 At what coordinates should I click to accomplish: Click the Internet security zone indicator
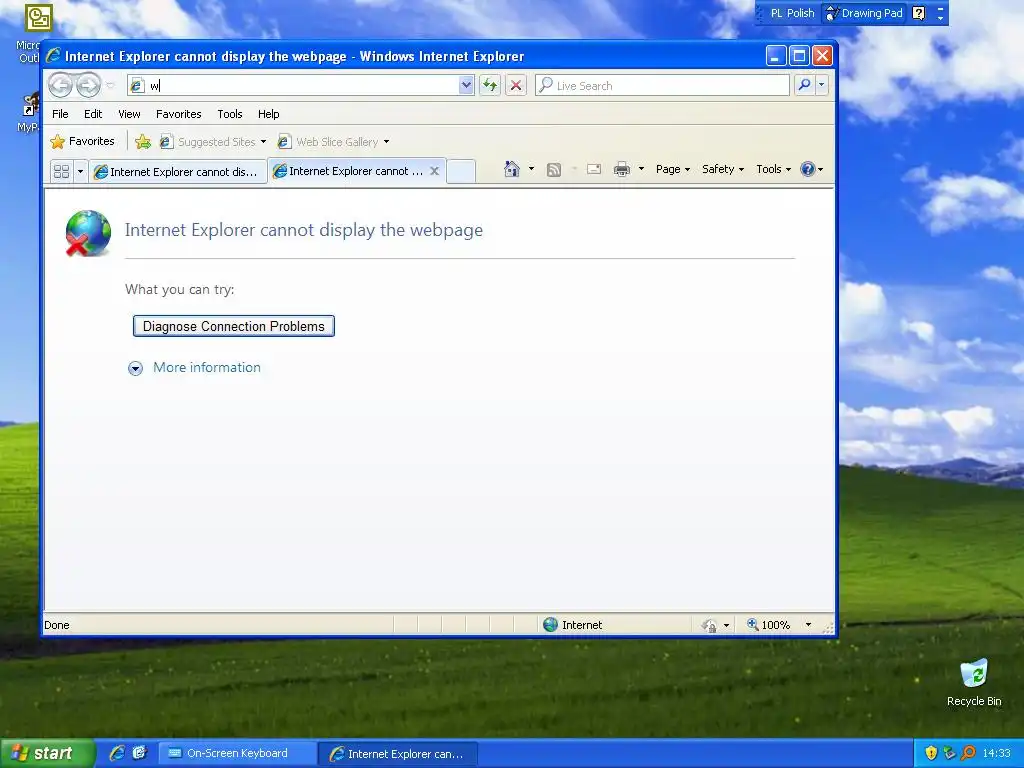click(573, 625)
